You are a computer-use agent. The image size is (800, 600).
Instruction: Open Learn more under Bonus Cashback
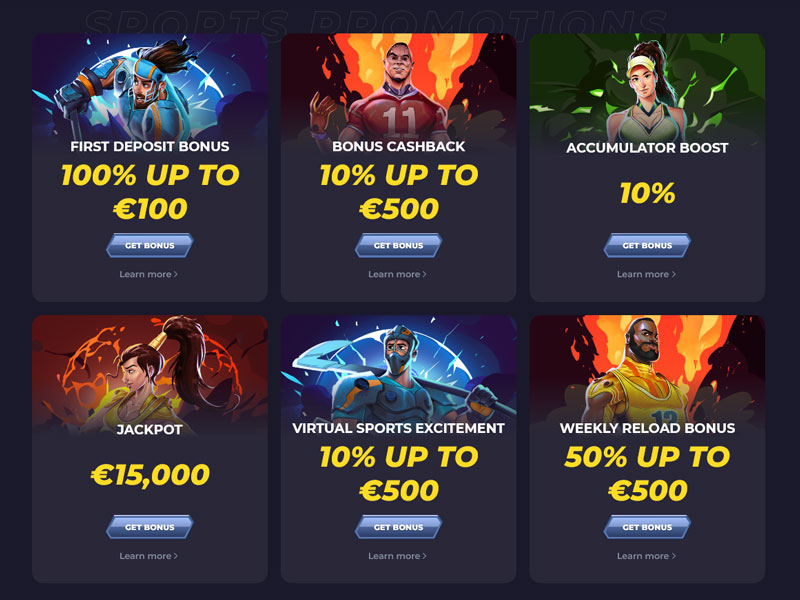[397, 274]
